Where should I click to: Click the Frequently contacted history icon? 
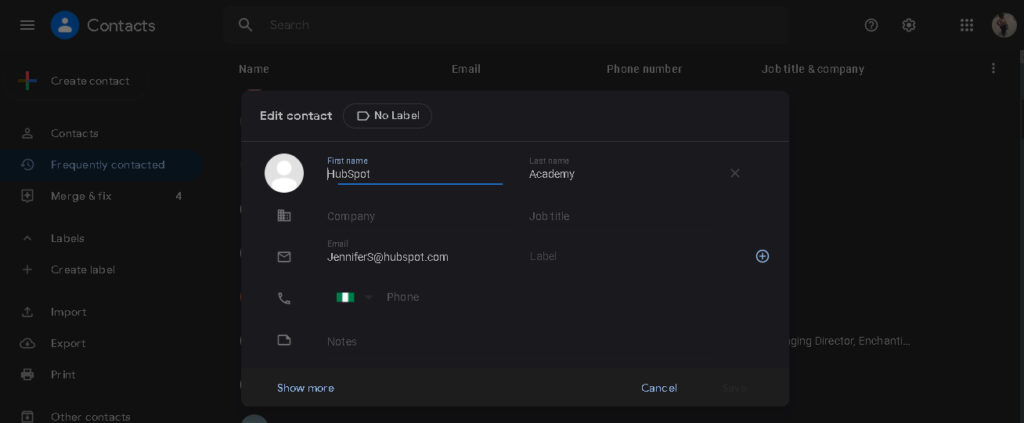(27, 164)
